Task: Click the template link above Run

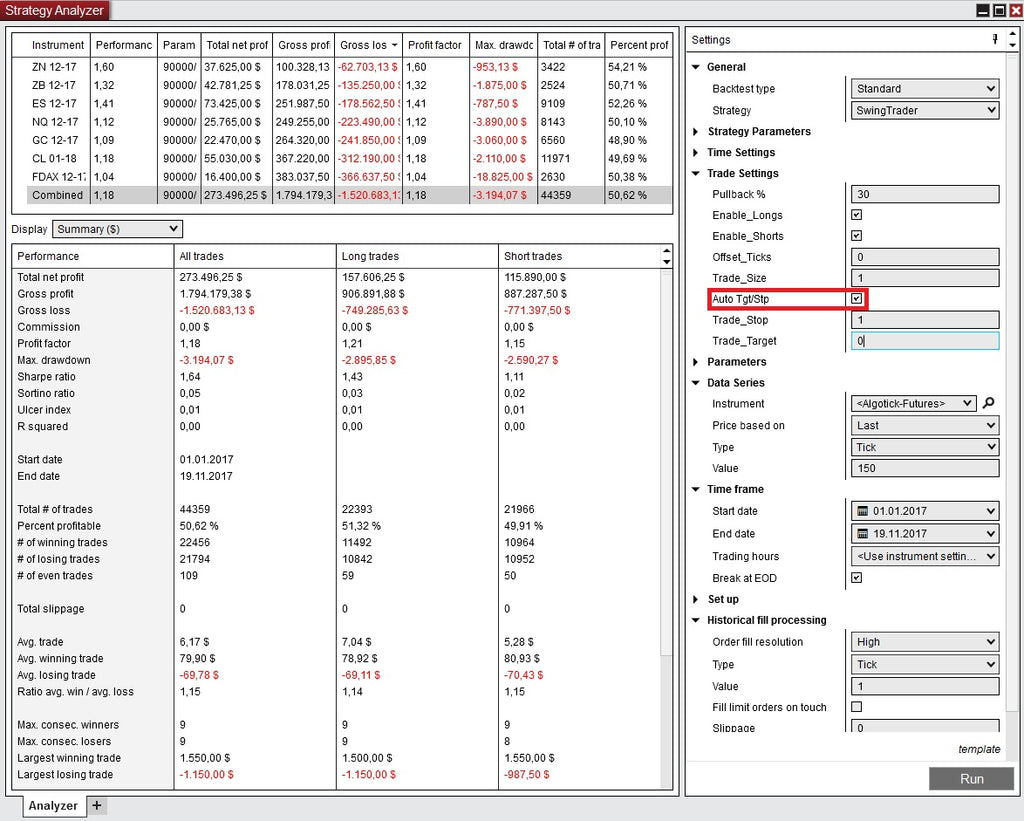Action: coord(978,749)
